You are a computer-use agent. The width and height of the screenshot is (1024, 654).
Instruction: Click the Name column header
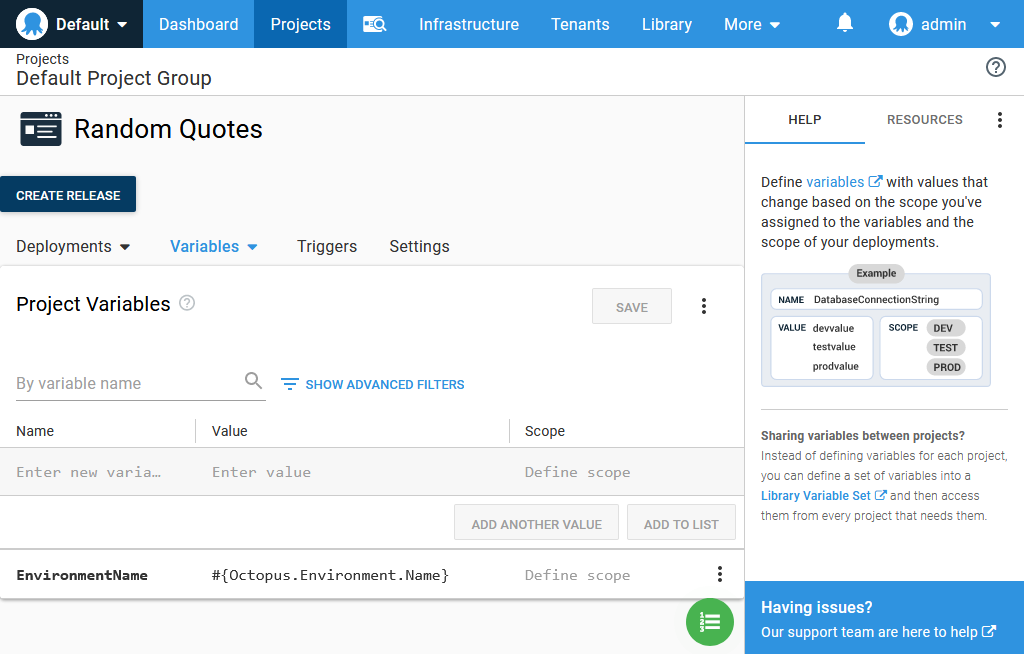coord(35,431)
